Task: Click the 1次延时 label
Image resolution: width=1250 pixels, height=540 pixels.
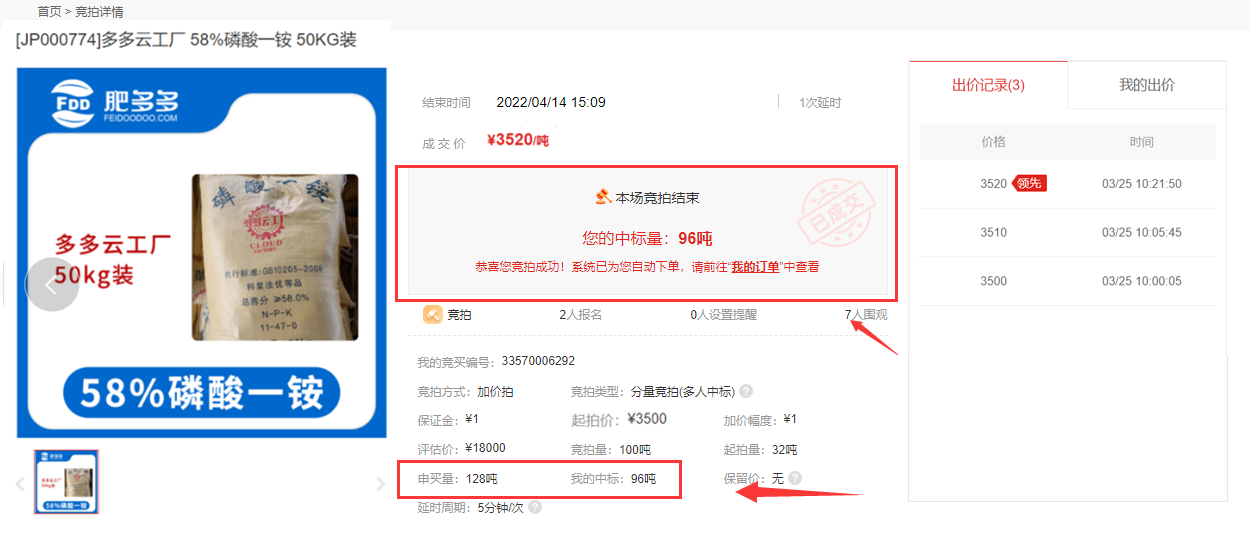Action: click(820, 103)
